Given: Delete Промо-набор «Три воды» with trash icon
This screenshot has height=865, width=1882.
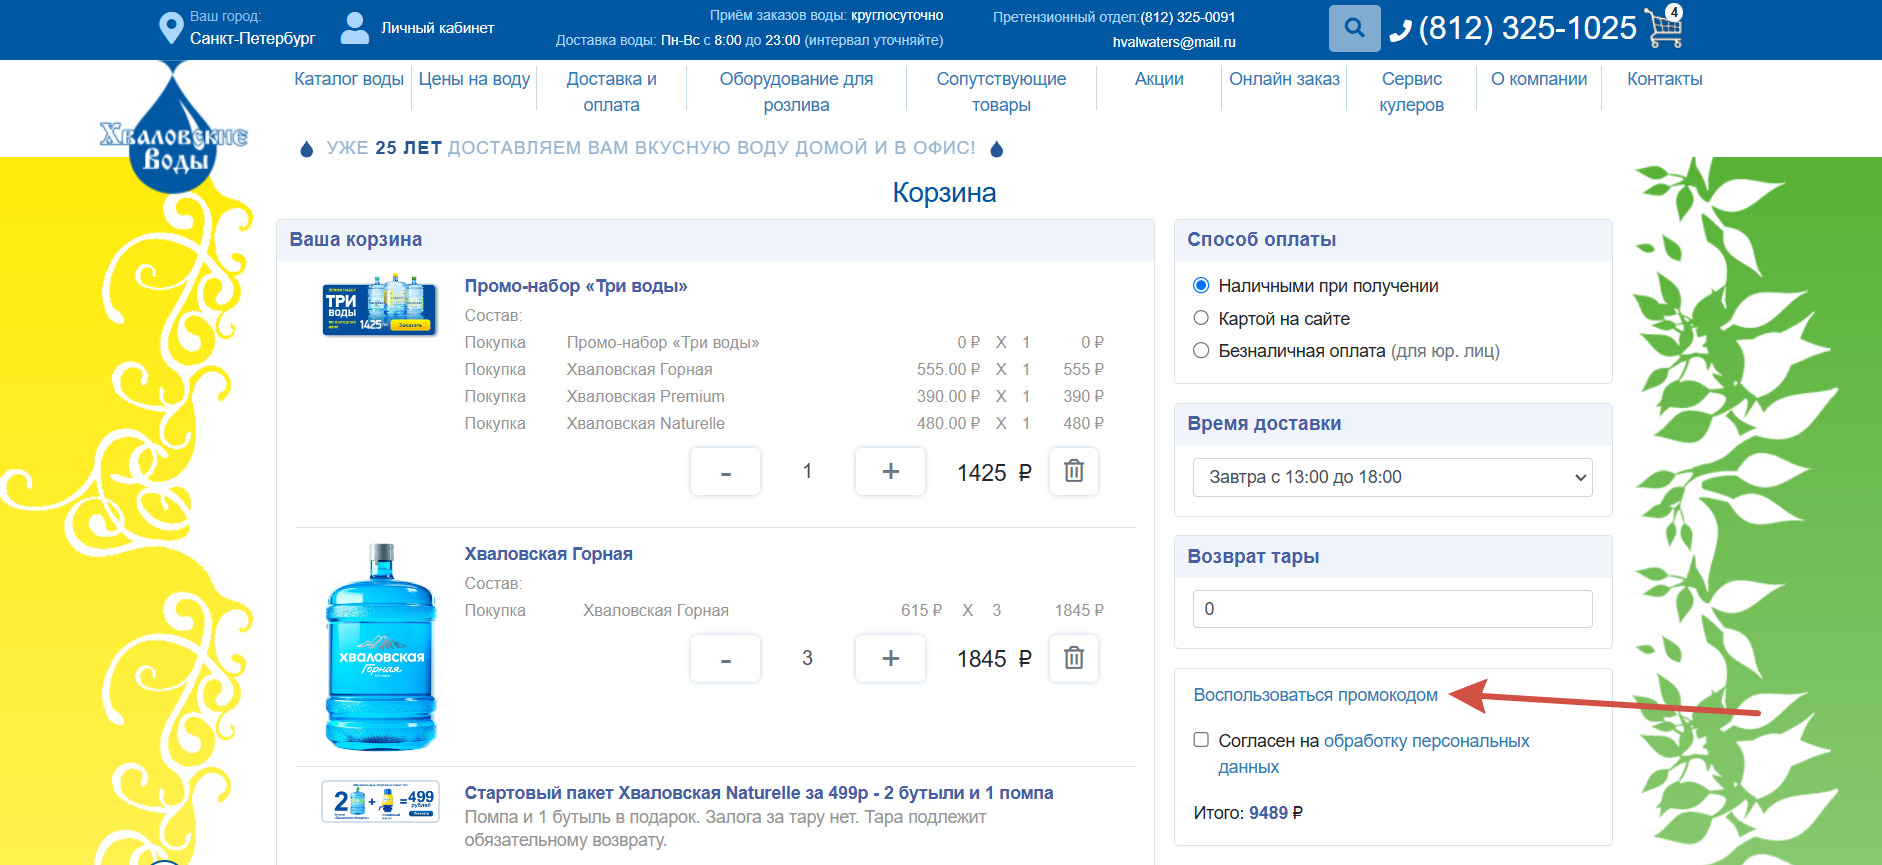Looking at the screenshot, I should click(1074, 471).
